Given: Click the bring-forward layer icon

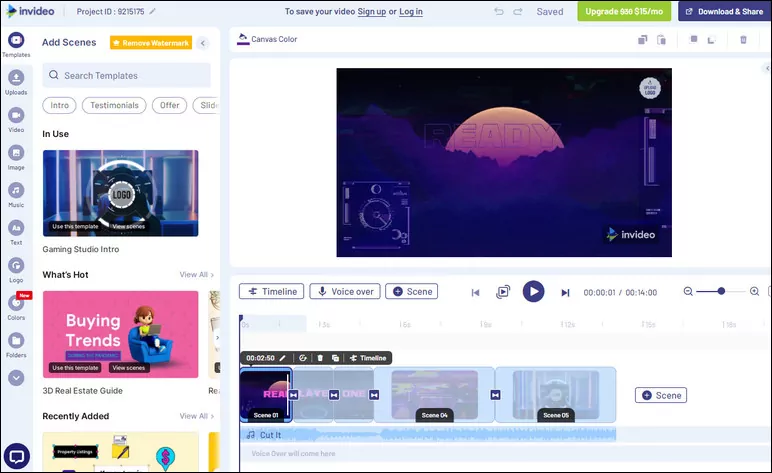Looking at the screenshot, I should pos(693,39).
